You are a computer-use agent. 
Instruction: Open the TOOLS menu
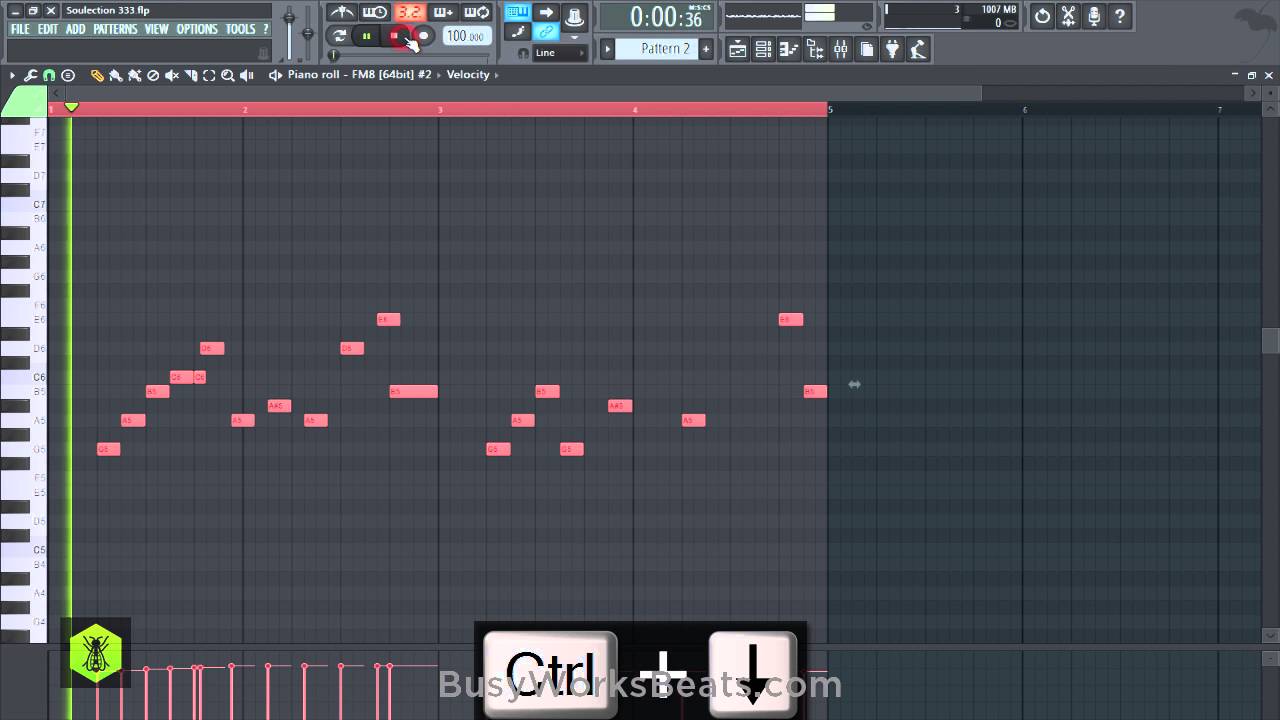pyautogui.click(x=241, y=29)
